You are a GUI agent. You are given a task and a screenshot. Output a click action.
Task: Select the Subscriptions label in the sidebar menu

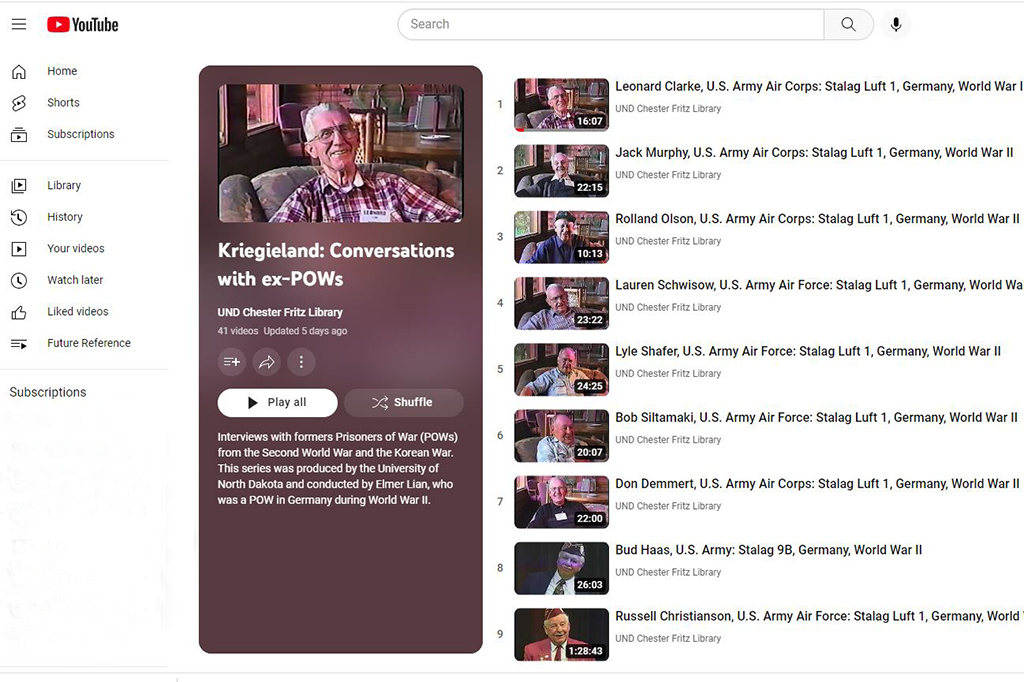(x=80, y=134)
